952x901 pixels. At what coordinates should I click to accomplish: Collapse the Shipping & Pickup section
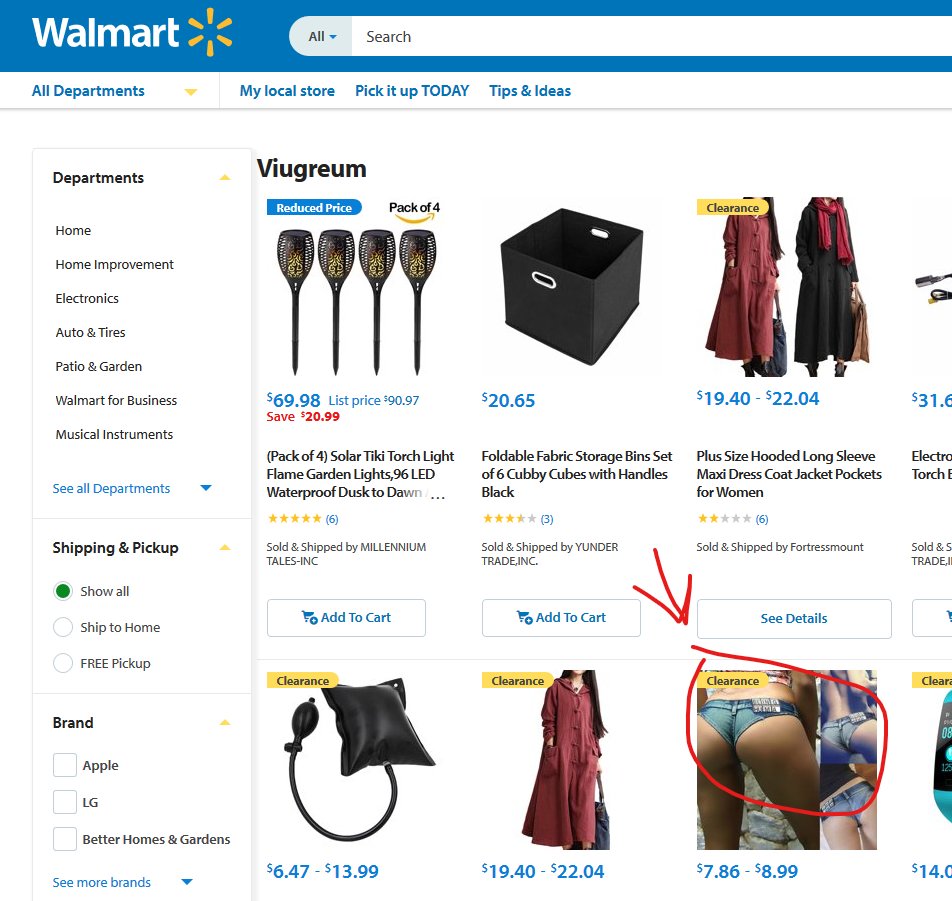(225, 548)
